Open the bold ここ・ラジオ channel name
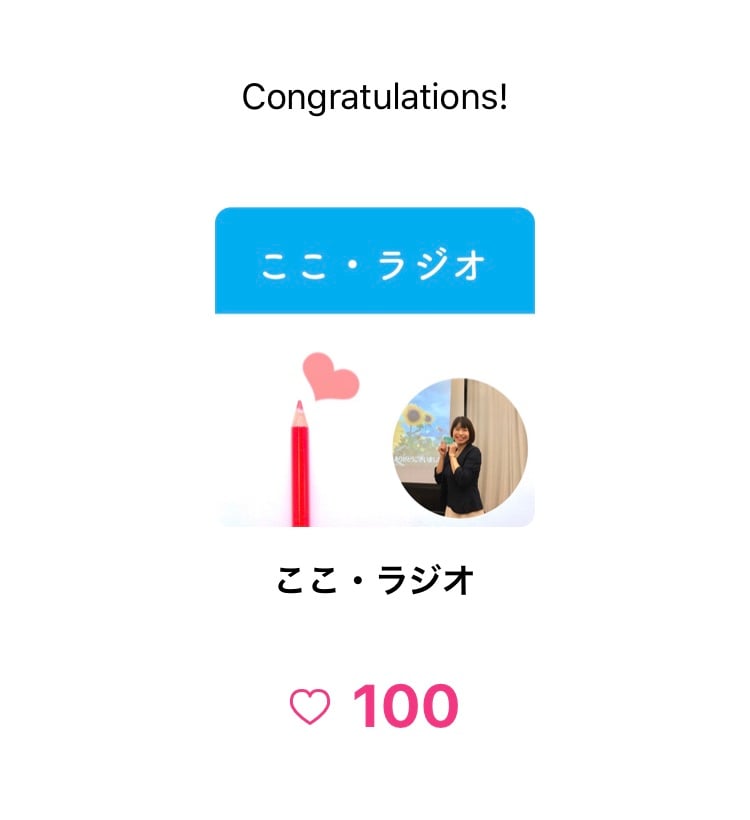The height and width of the screenshot is (820, 750). click(x=374, y=580)
